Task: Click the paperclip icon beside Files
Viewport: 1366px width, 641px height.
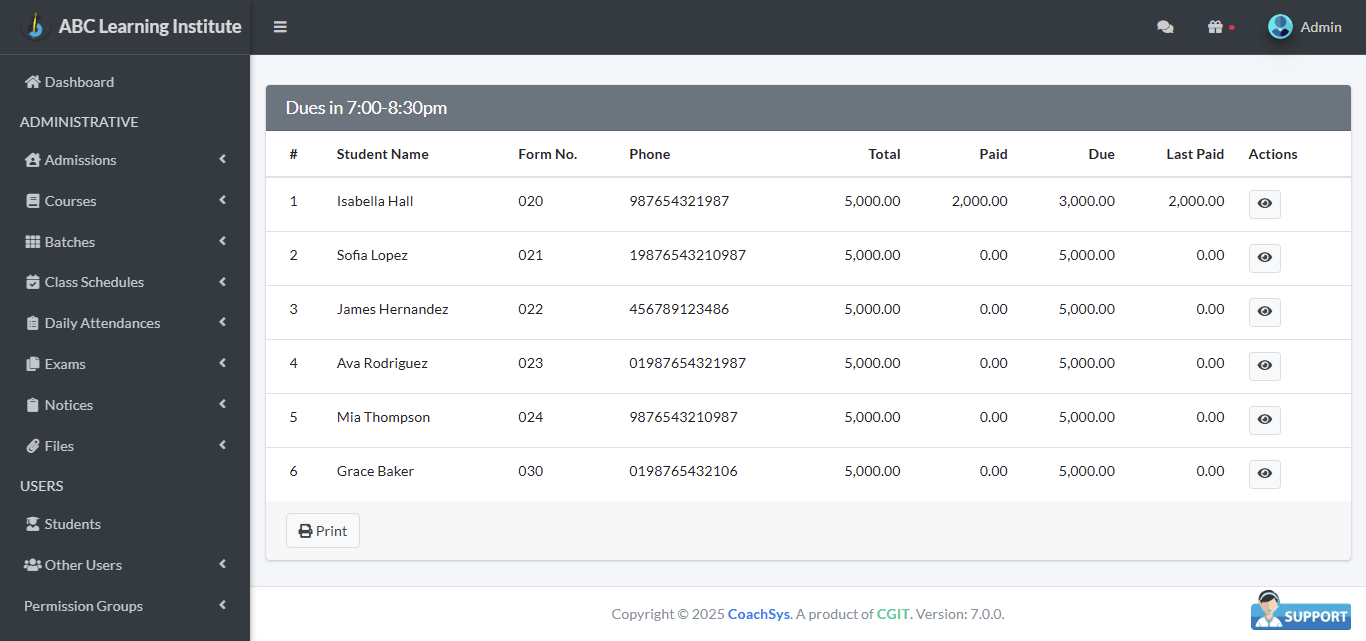Action: [31, 445]
